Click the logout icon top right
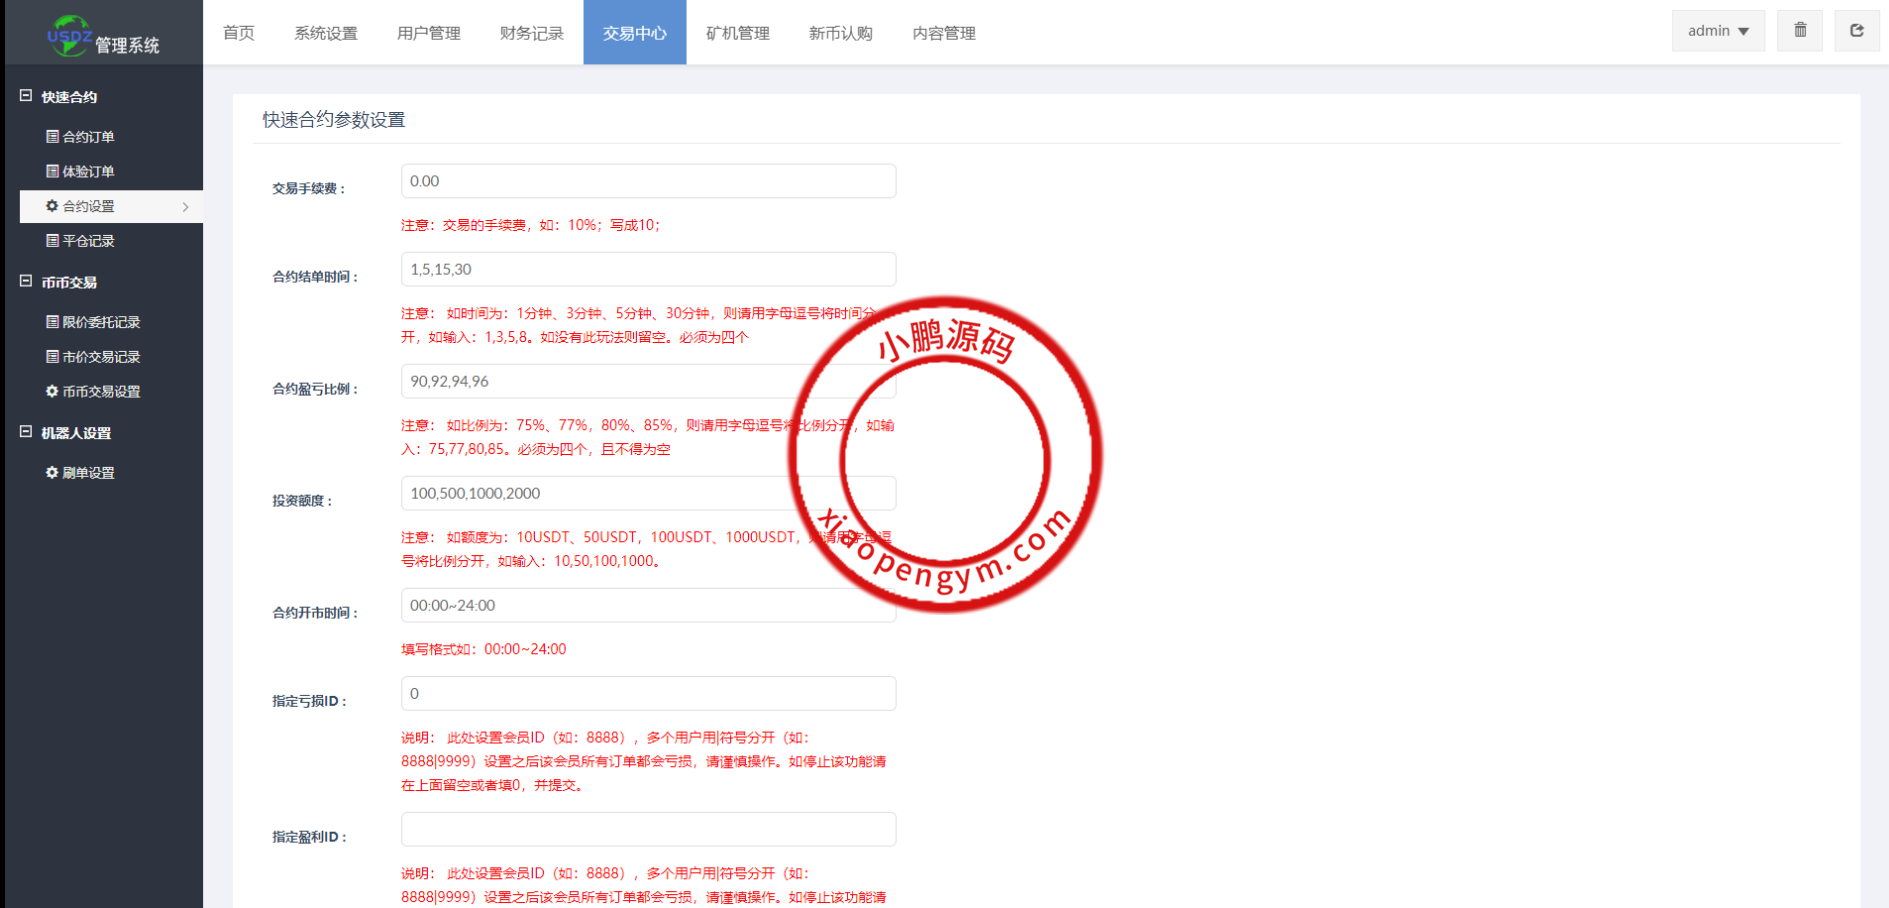The width and height of the screenshot is (1889, 908). pos(1857,30)
